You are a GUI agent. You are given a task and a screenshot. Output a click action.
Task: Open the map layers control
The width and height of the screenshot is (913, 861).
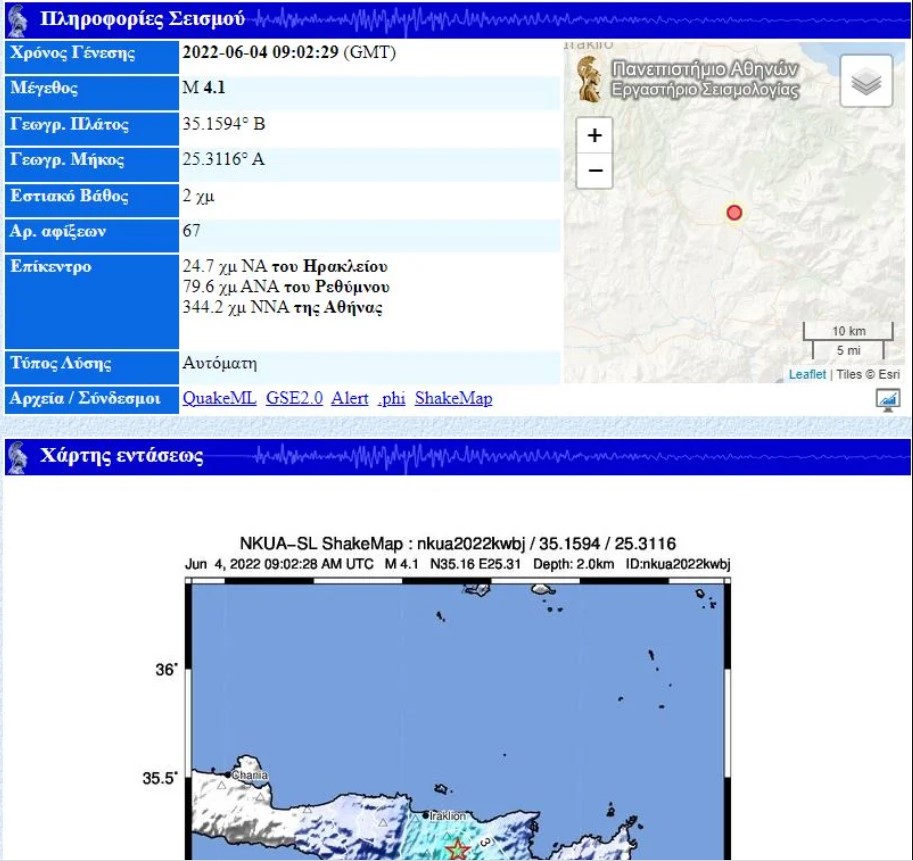pyautogui.click(x=865, y=82)
